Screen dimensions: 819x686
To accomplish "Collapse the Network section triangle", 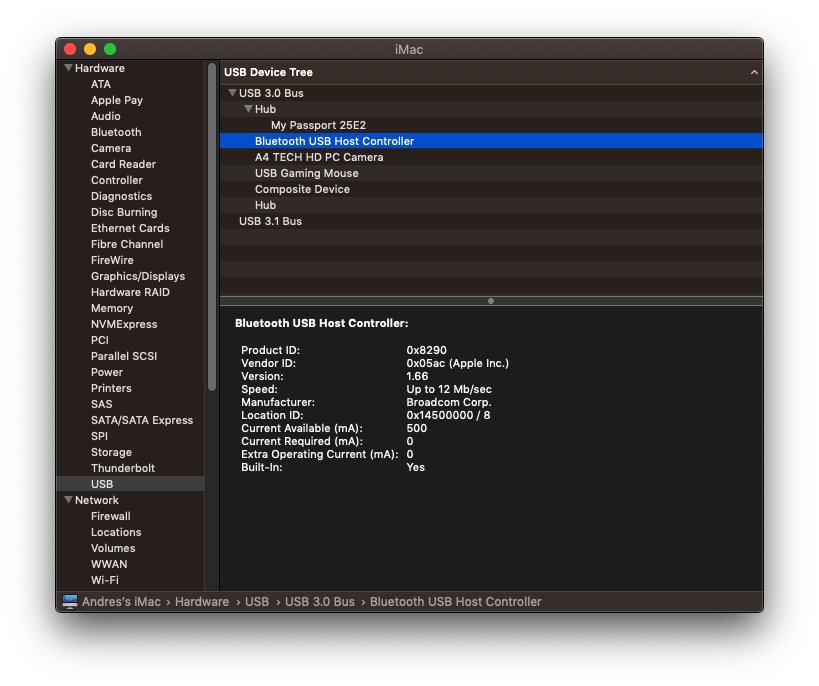I will pyautogui.click(x=68, y=500).
